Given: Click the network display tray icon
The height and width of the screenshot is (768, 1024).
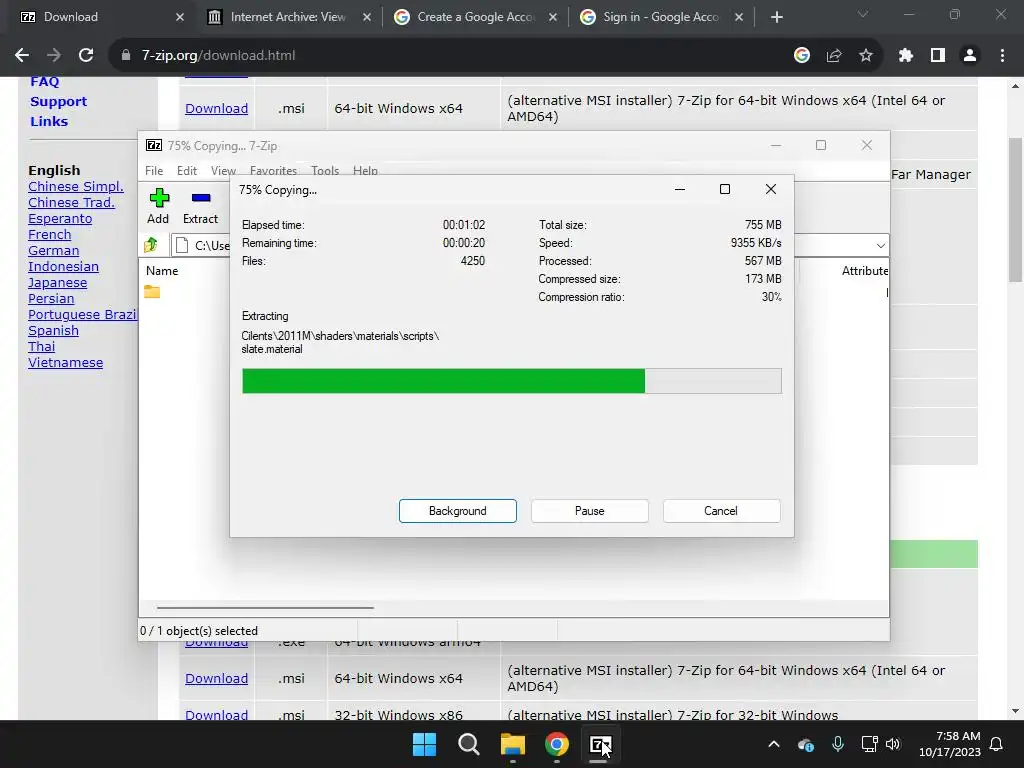Looking at the screenshot, I should (869, 744).
